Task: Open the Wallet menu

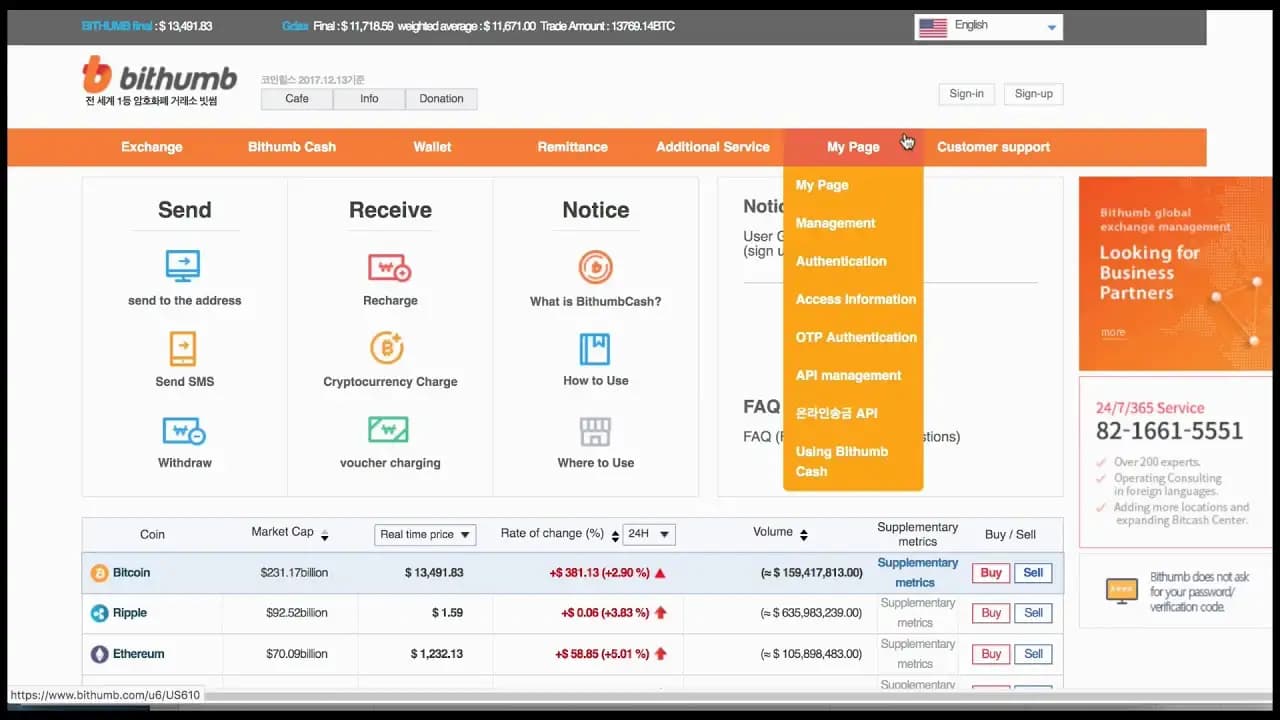Action: (x=432, y=147)
